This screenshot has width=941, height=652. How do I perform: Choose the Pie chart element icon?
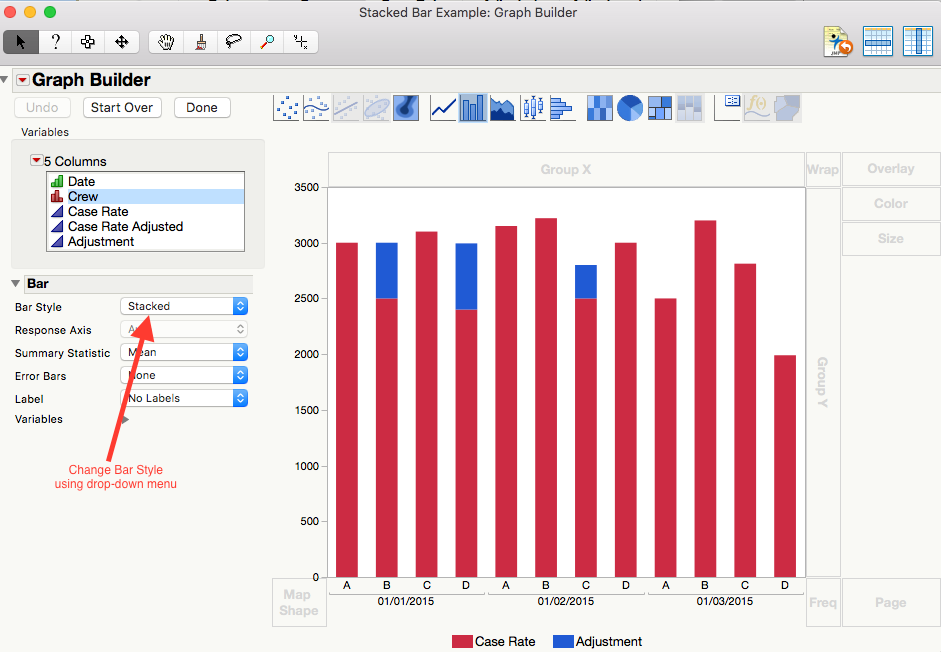tap(630, 108)
